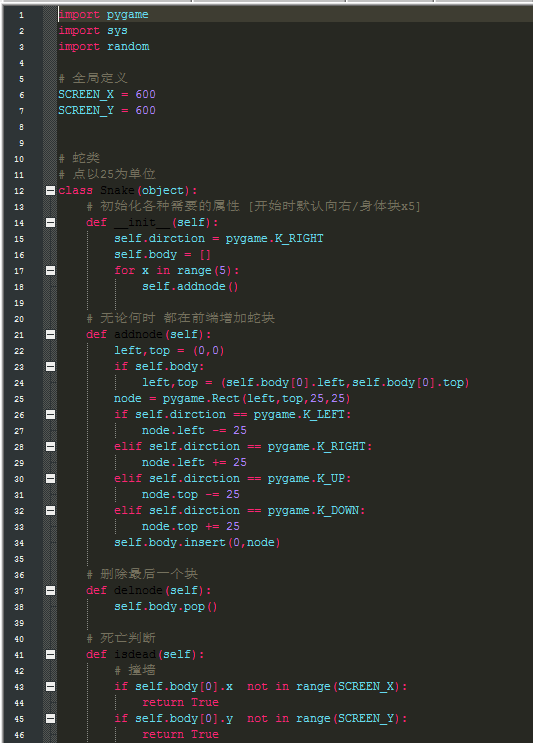533x743 pixels.
Task: Click line number 1 in the gutter
Action: coord(21,15)
